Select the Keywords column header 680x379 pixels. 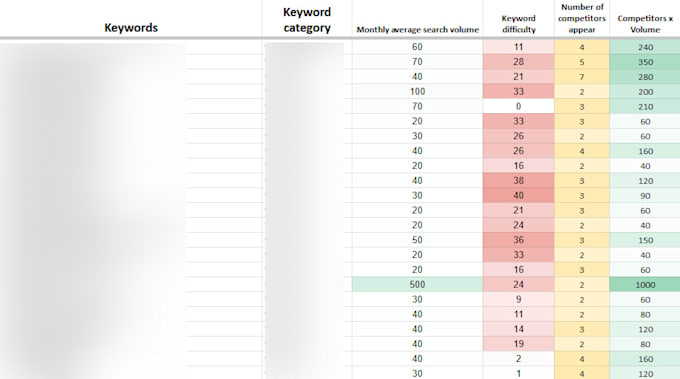[x=131, y=28]
